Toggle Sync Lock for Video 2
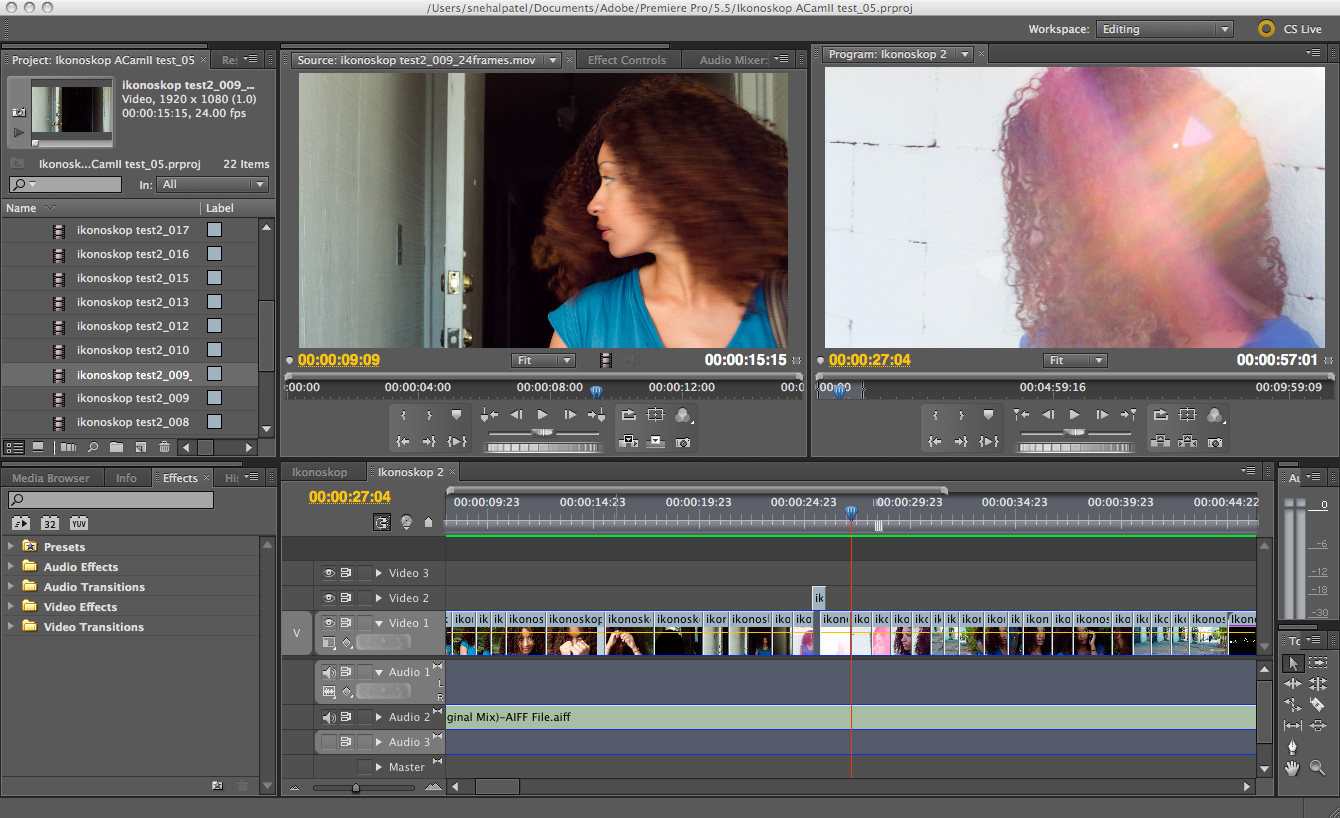 tap(346, 598)
